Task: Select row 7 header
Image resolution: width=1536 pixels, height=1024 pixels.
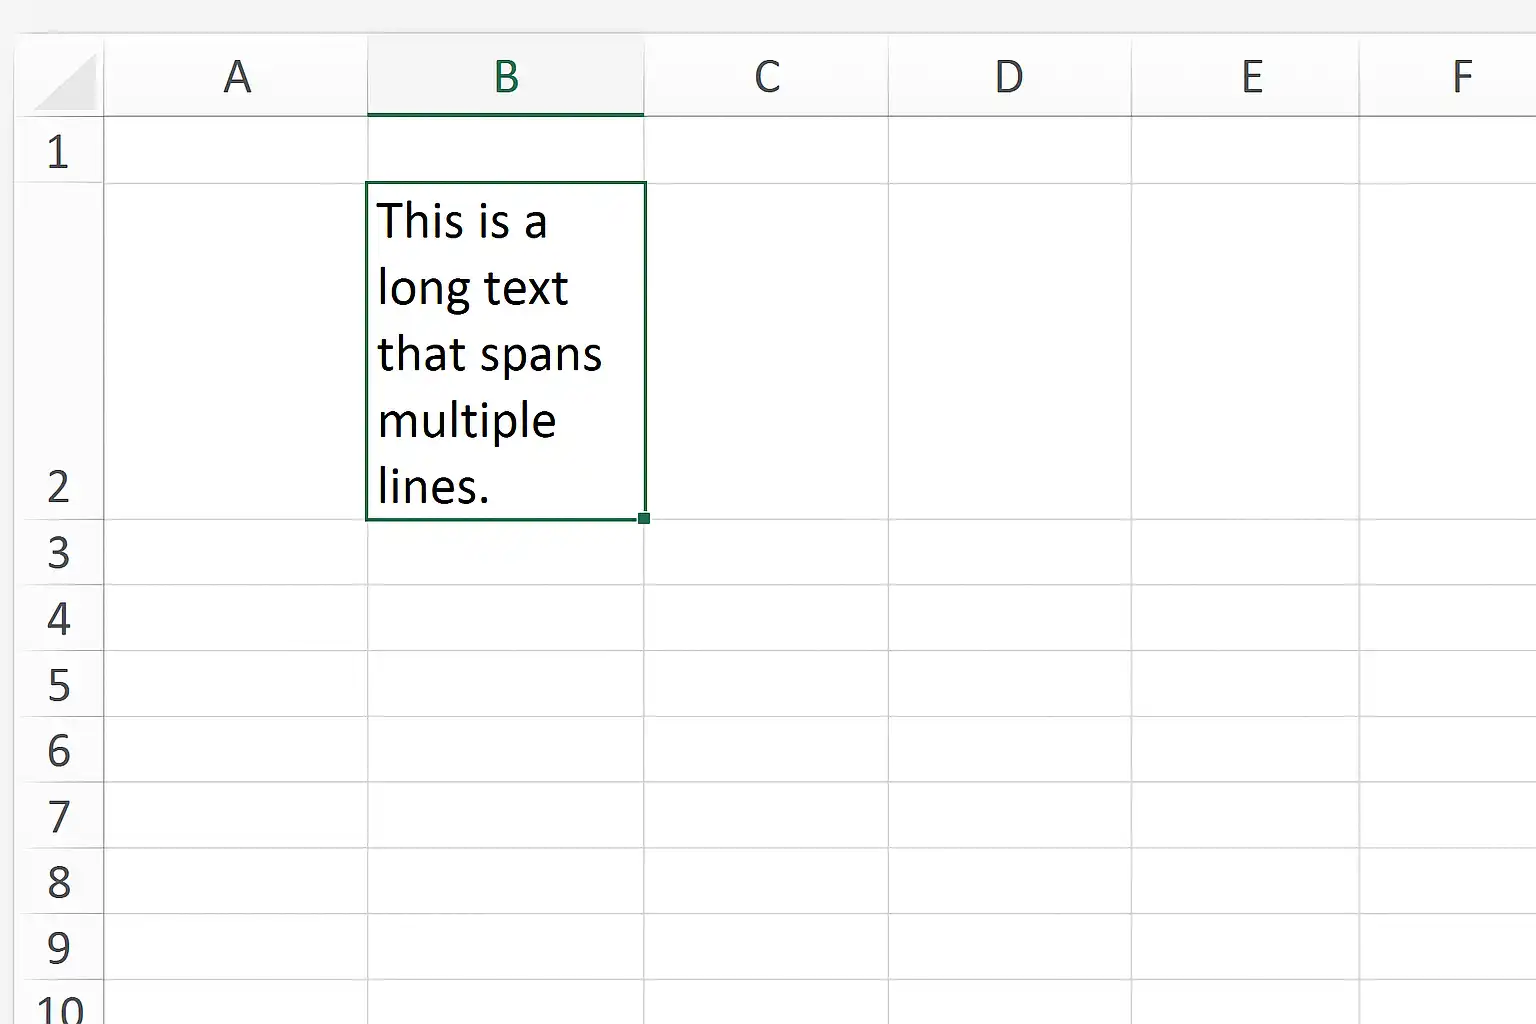Action: tap(59, 816)
